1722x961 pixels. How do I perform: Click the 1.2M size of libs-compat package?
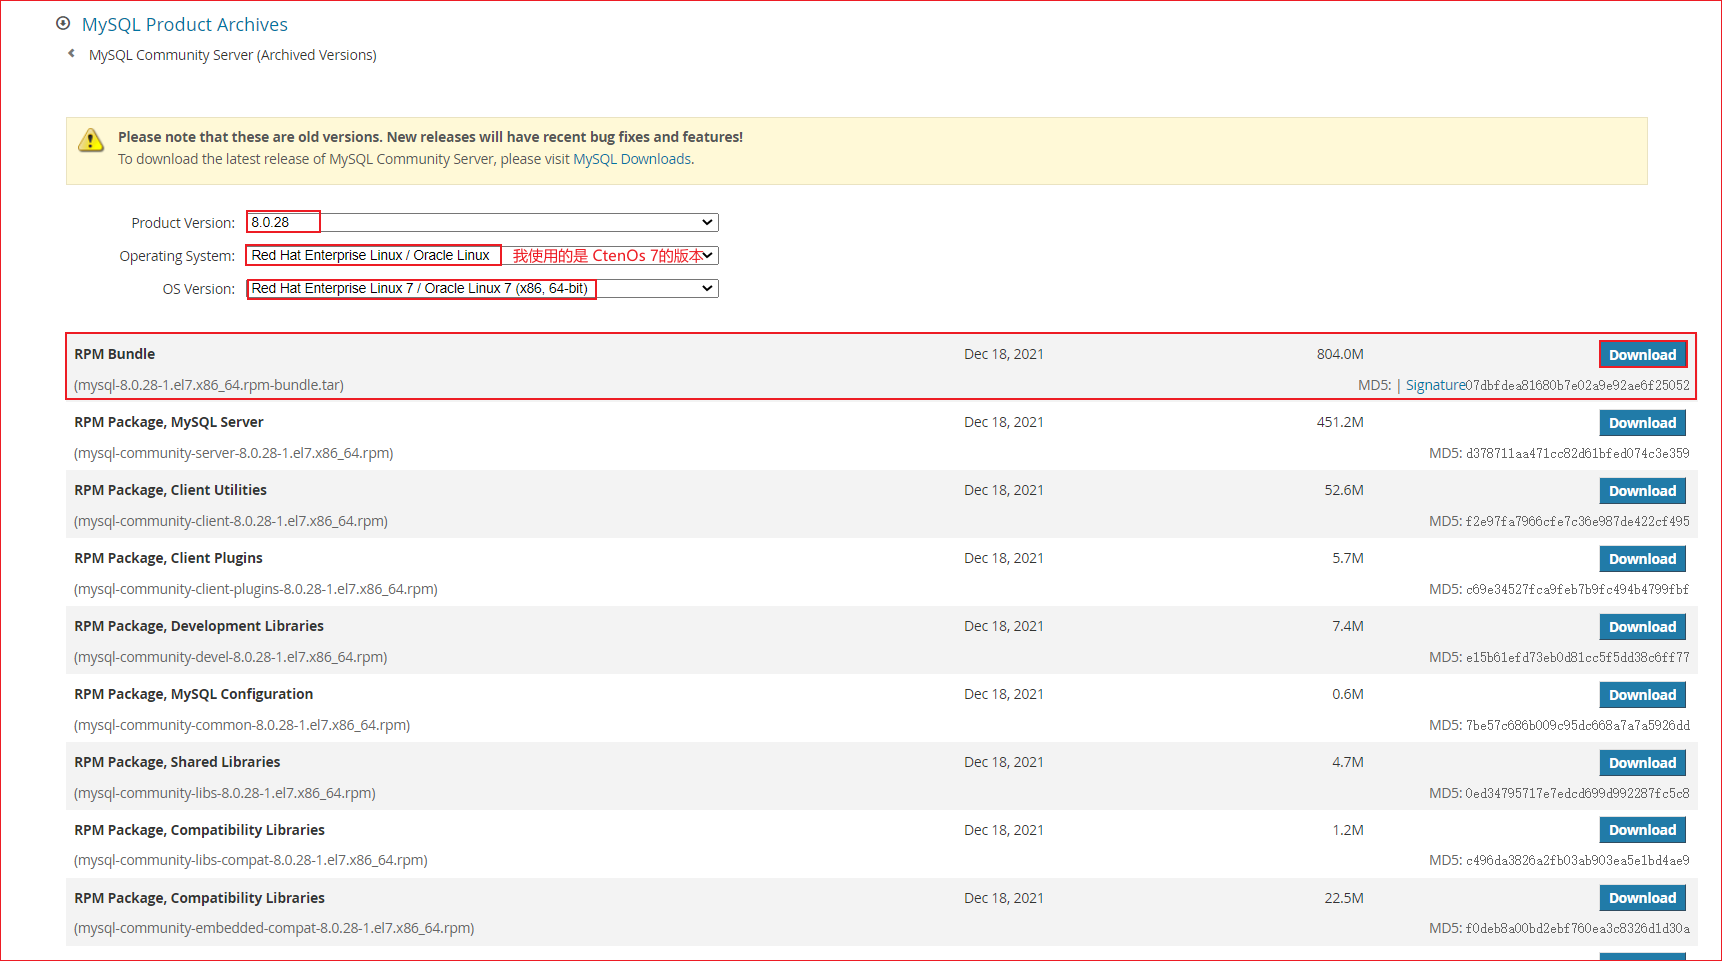tap(1348, 830)
